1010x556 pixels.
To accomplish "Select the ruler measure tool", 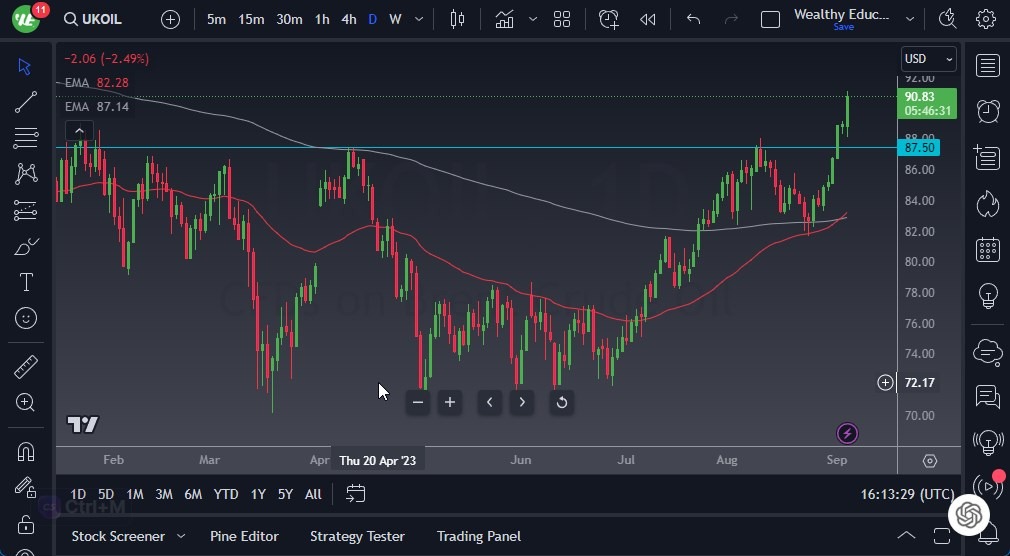I will pos(26,367).
